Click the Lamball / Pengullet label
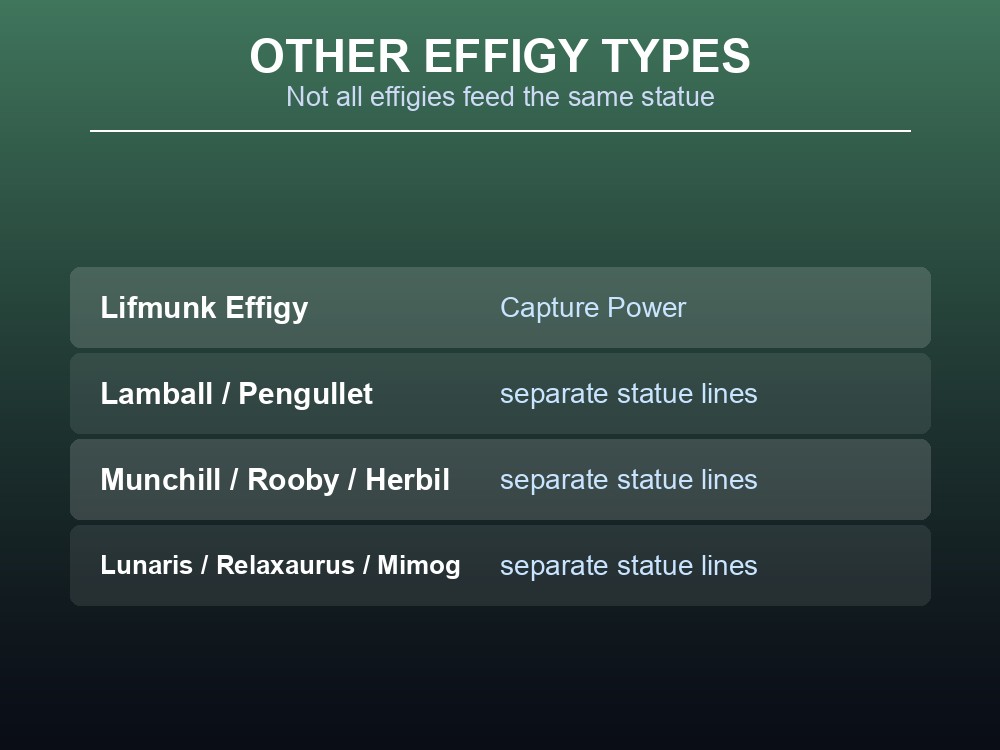The image size is (1000, 750). pos(237,394)
